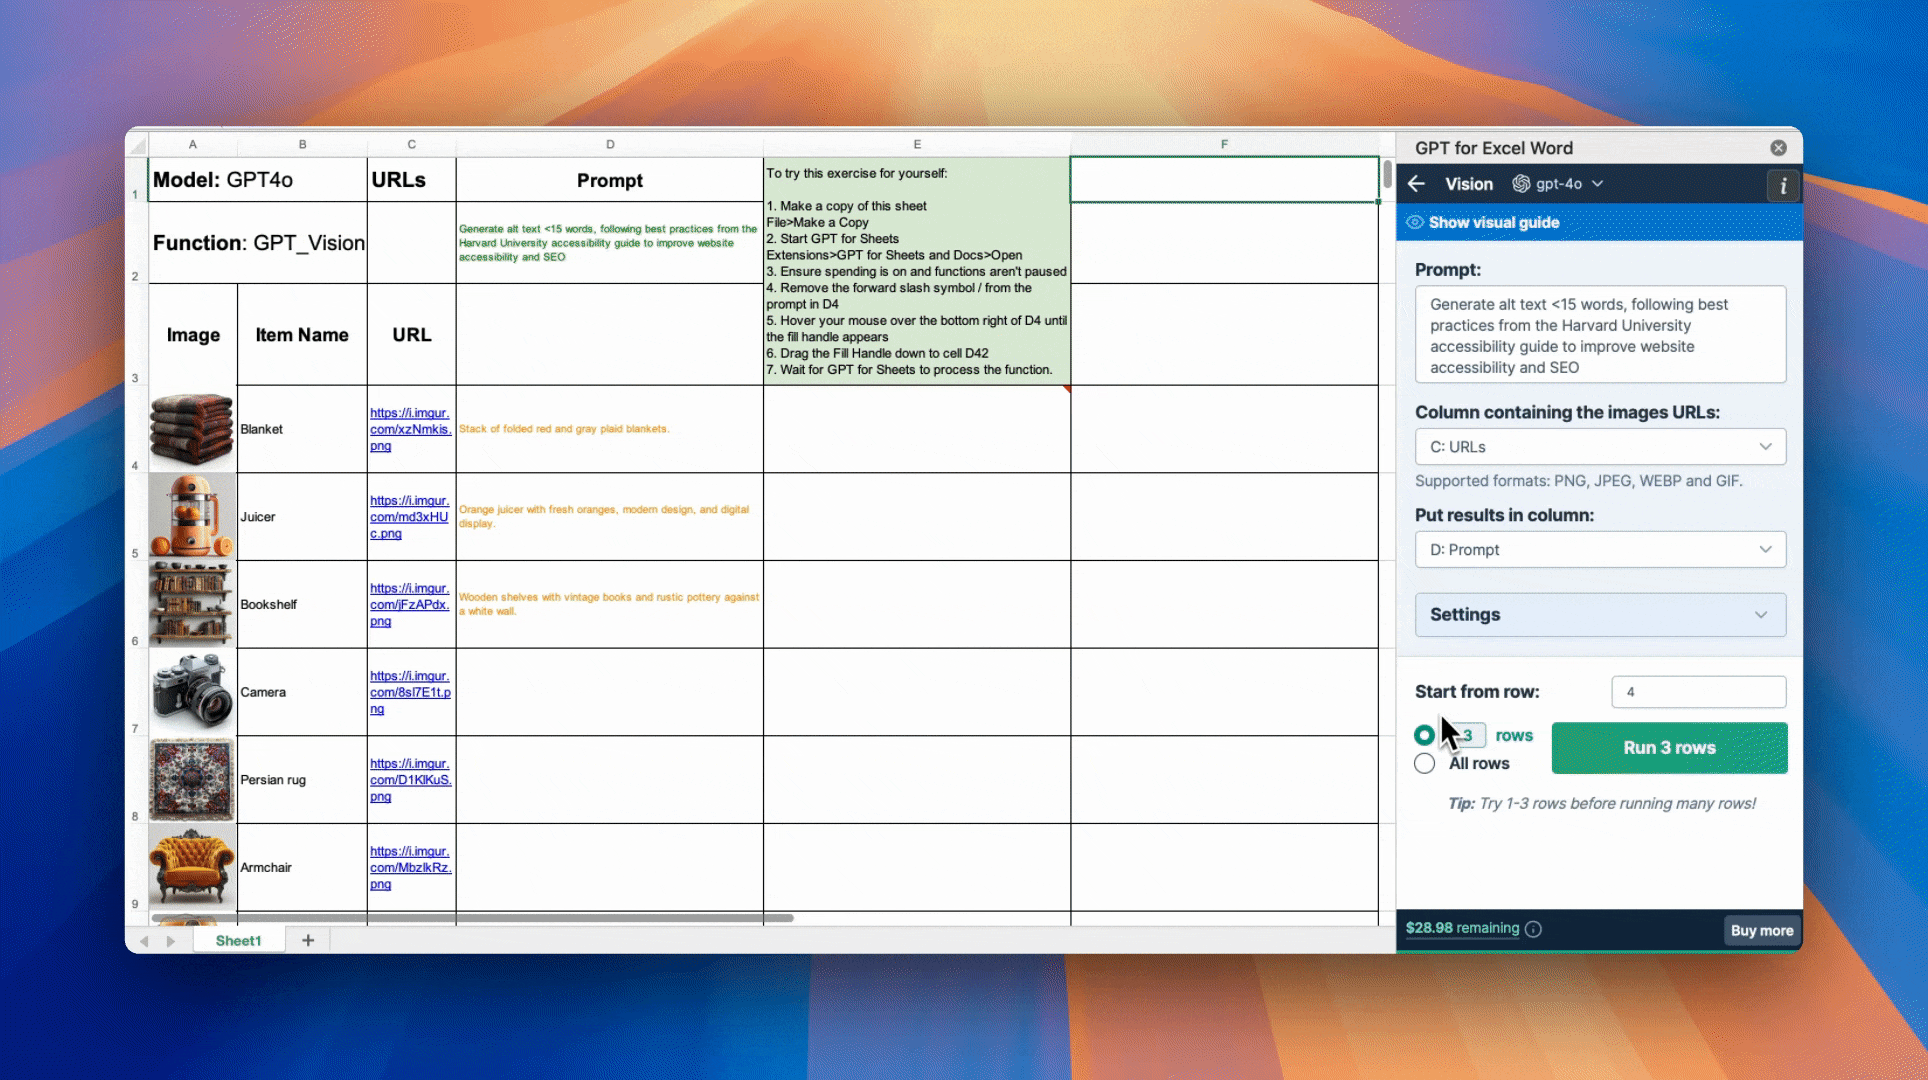Open the Bookshelf imgur URL link

[x=410, y=605]
